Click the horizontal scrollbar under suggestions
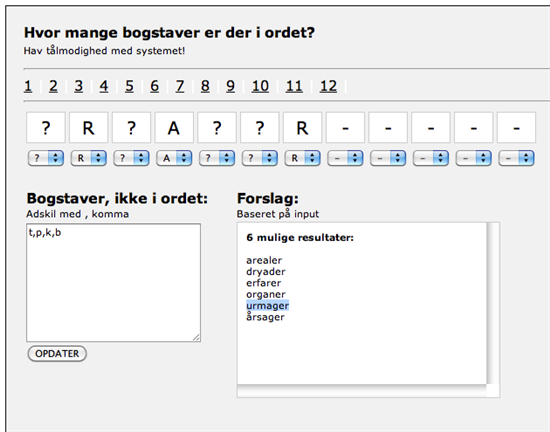 point(362,391)
